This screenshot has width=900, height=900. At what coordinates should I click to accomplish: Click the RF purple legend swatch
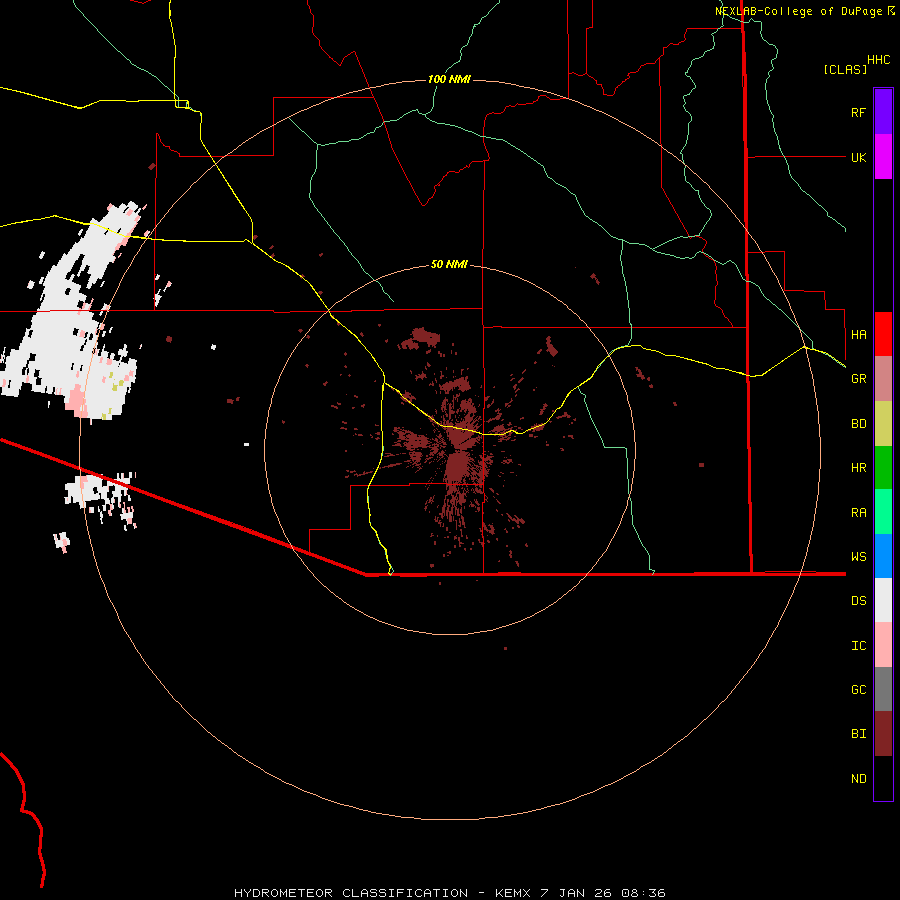[x=883, y=112]
